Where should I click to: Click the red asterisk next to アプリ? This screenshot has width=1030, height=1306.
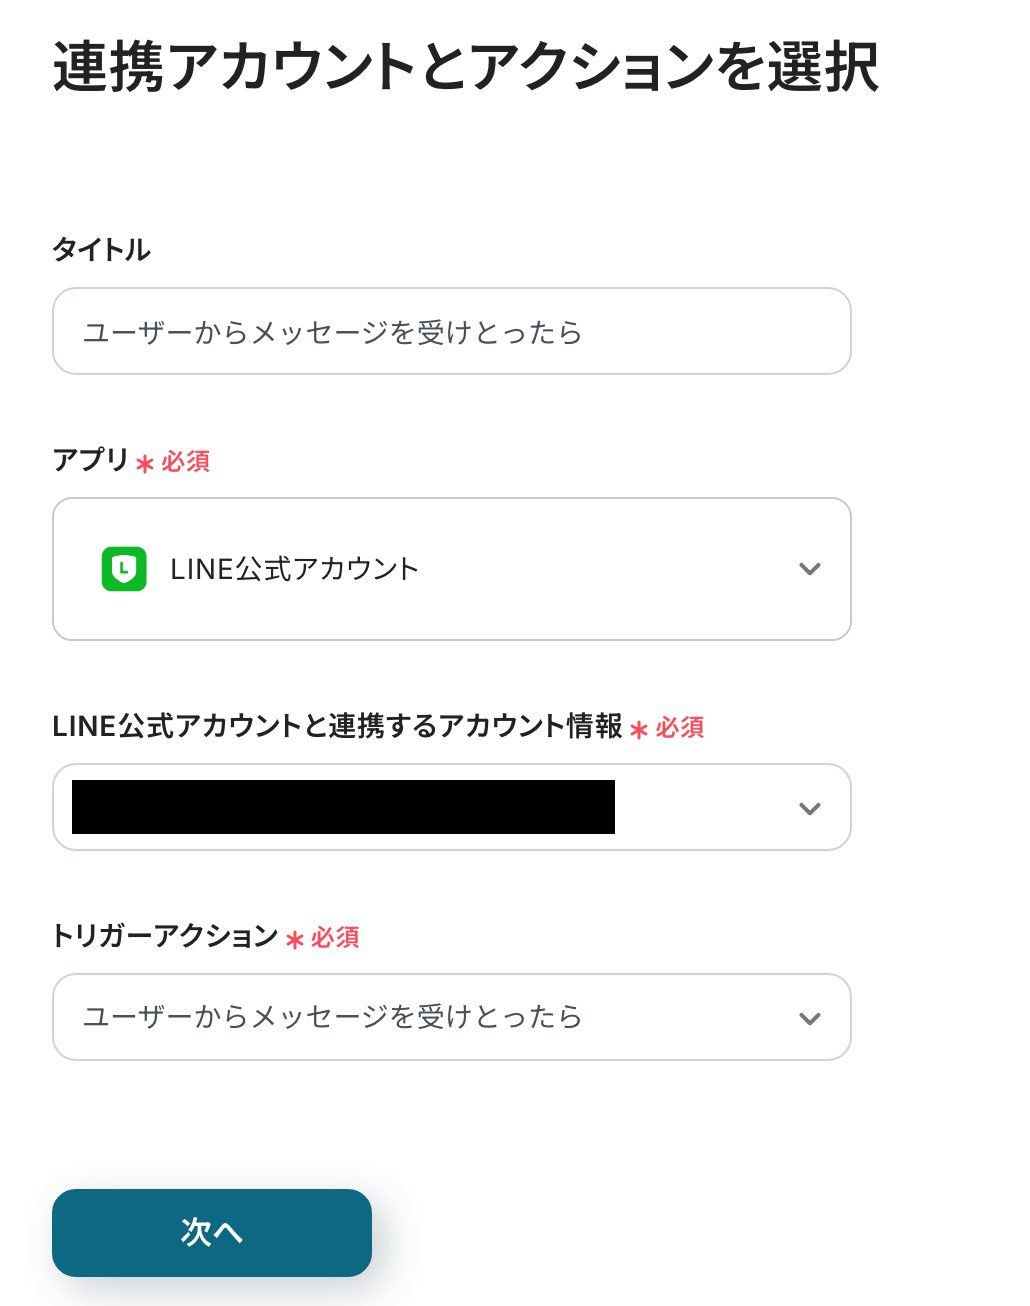pos(145,464)
